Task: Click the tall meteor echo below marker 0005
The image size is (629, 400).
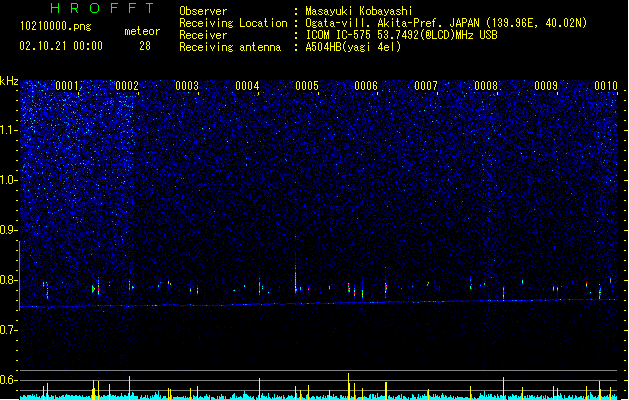Action: click(296, 277)
